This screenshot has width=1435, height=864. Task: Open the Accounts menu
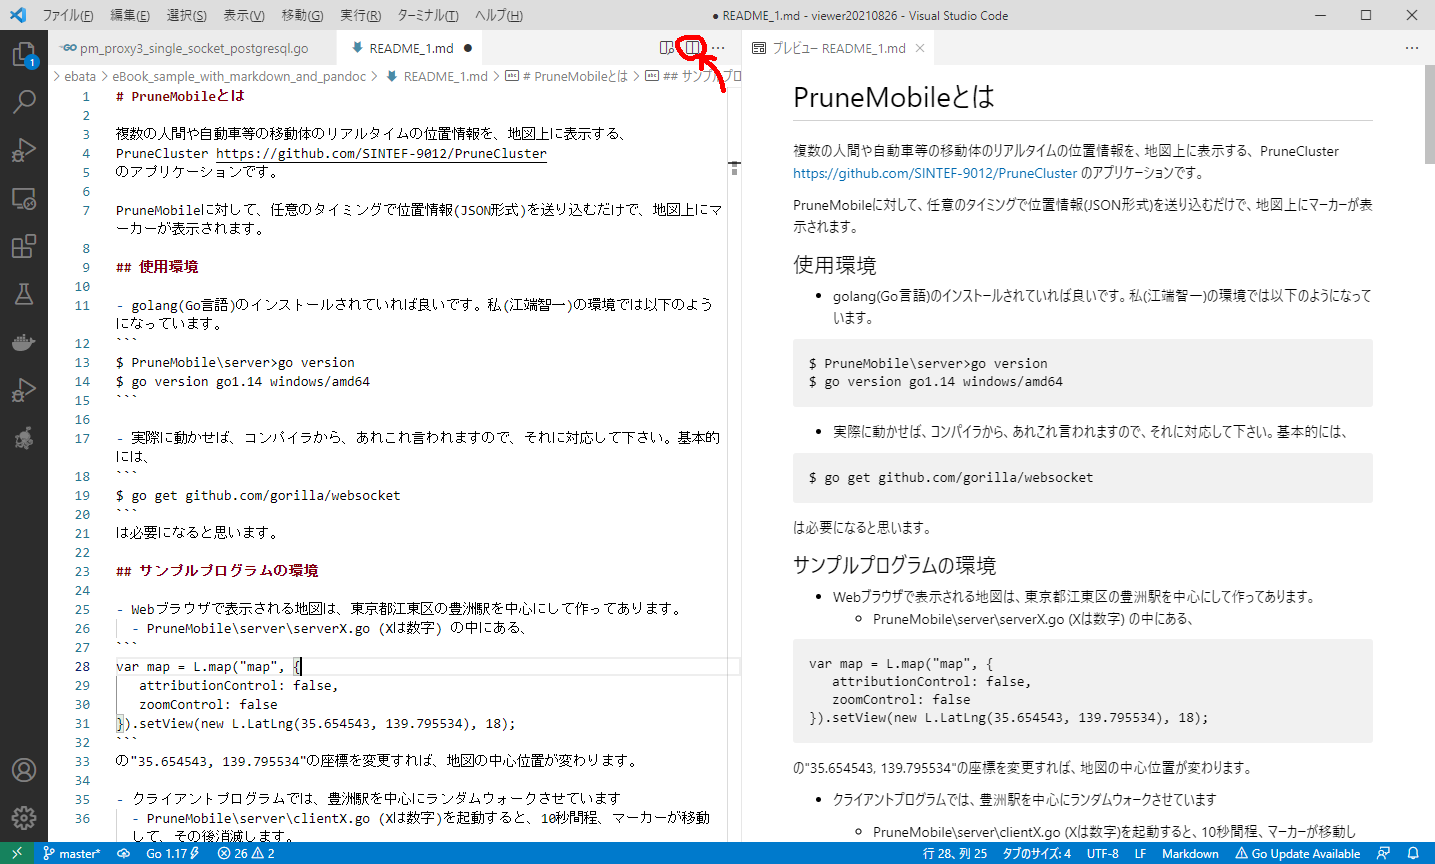point(24,770)
